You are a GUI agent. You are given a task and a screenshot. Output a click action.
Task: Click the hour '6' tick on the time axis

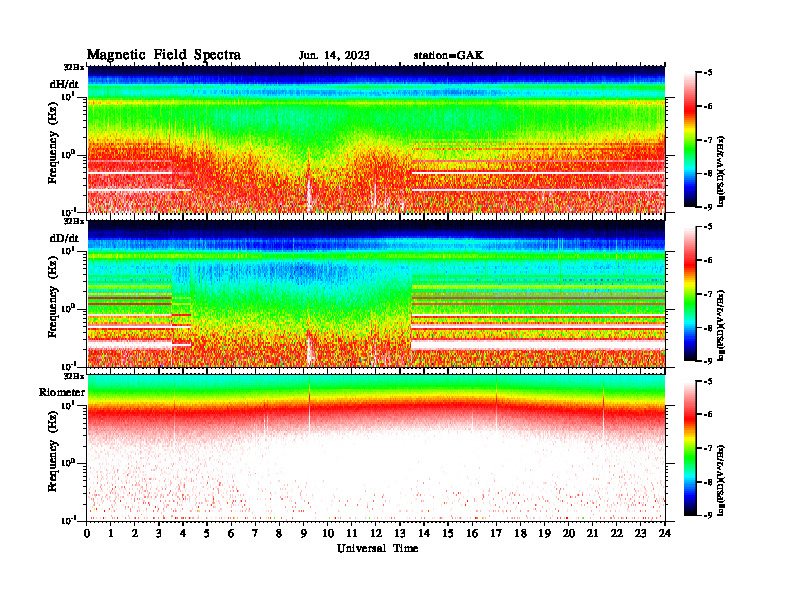point(231,533)
